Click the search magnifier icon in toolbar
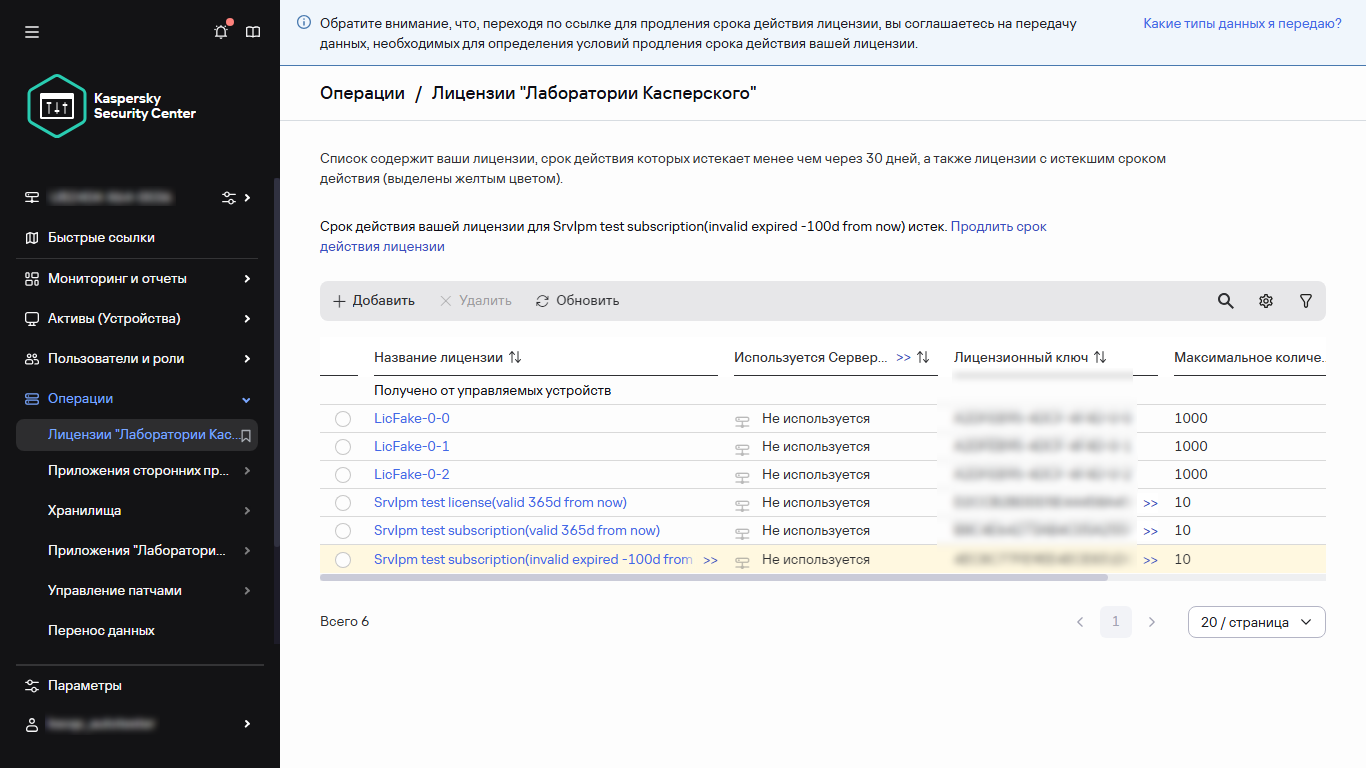The height and width of the screenshot is (768, 1366). (x=1225, y=301)
